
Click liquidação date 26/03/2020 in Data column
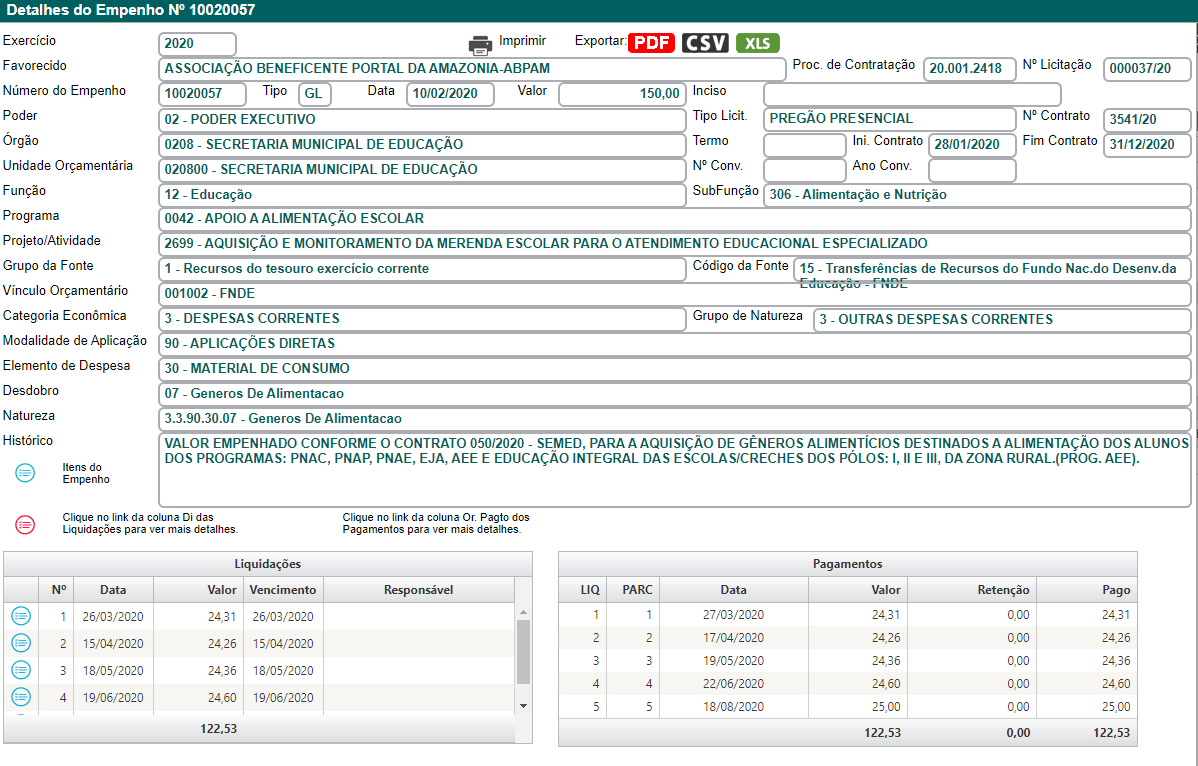click(x=113, y=616)
